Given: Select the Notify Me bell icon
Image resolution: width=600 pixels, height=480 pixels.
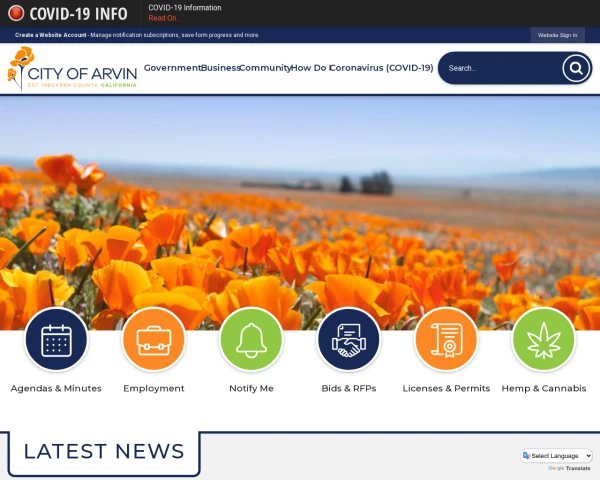Looking at the screenshot, I should (251, 340).
